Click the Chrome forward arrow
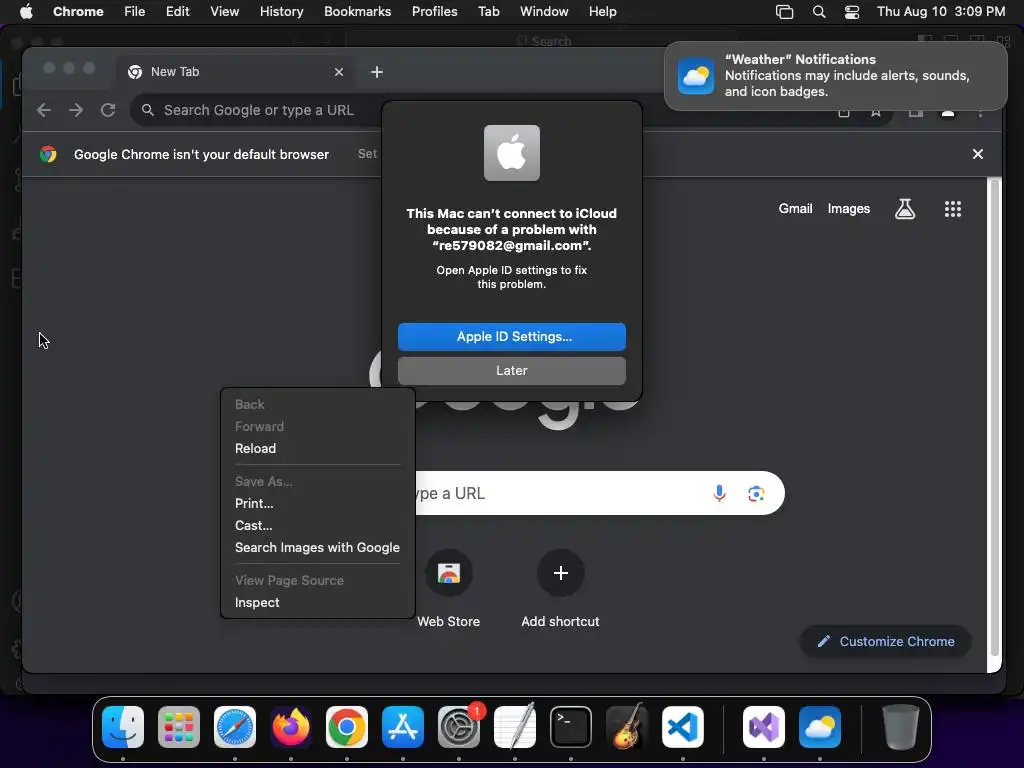 (x=76, y=110)
